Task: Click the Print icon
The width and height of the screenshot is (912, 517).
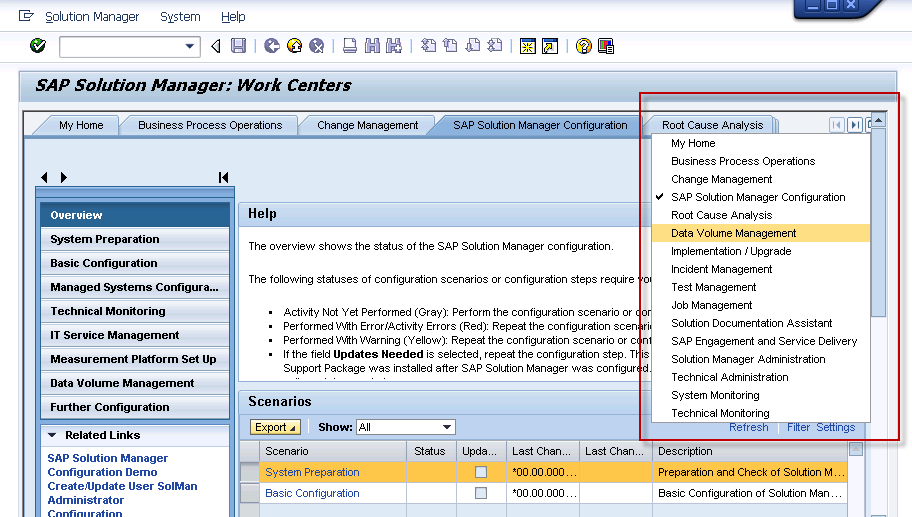Action: [x=350, y=45]
